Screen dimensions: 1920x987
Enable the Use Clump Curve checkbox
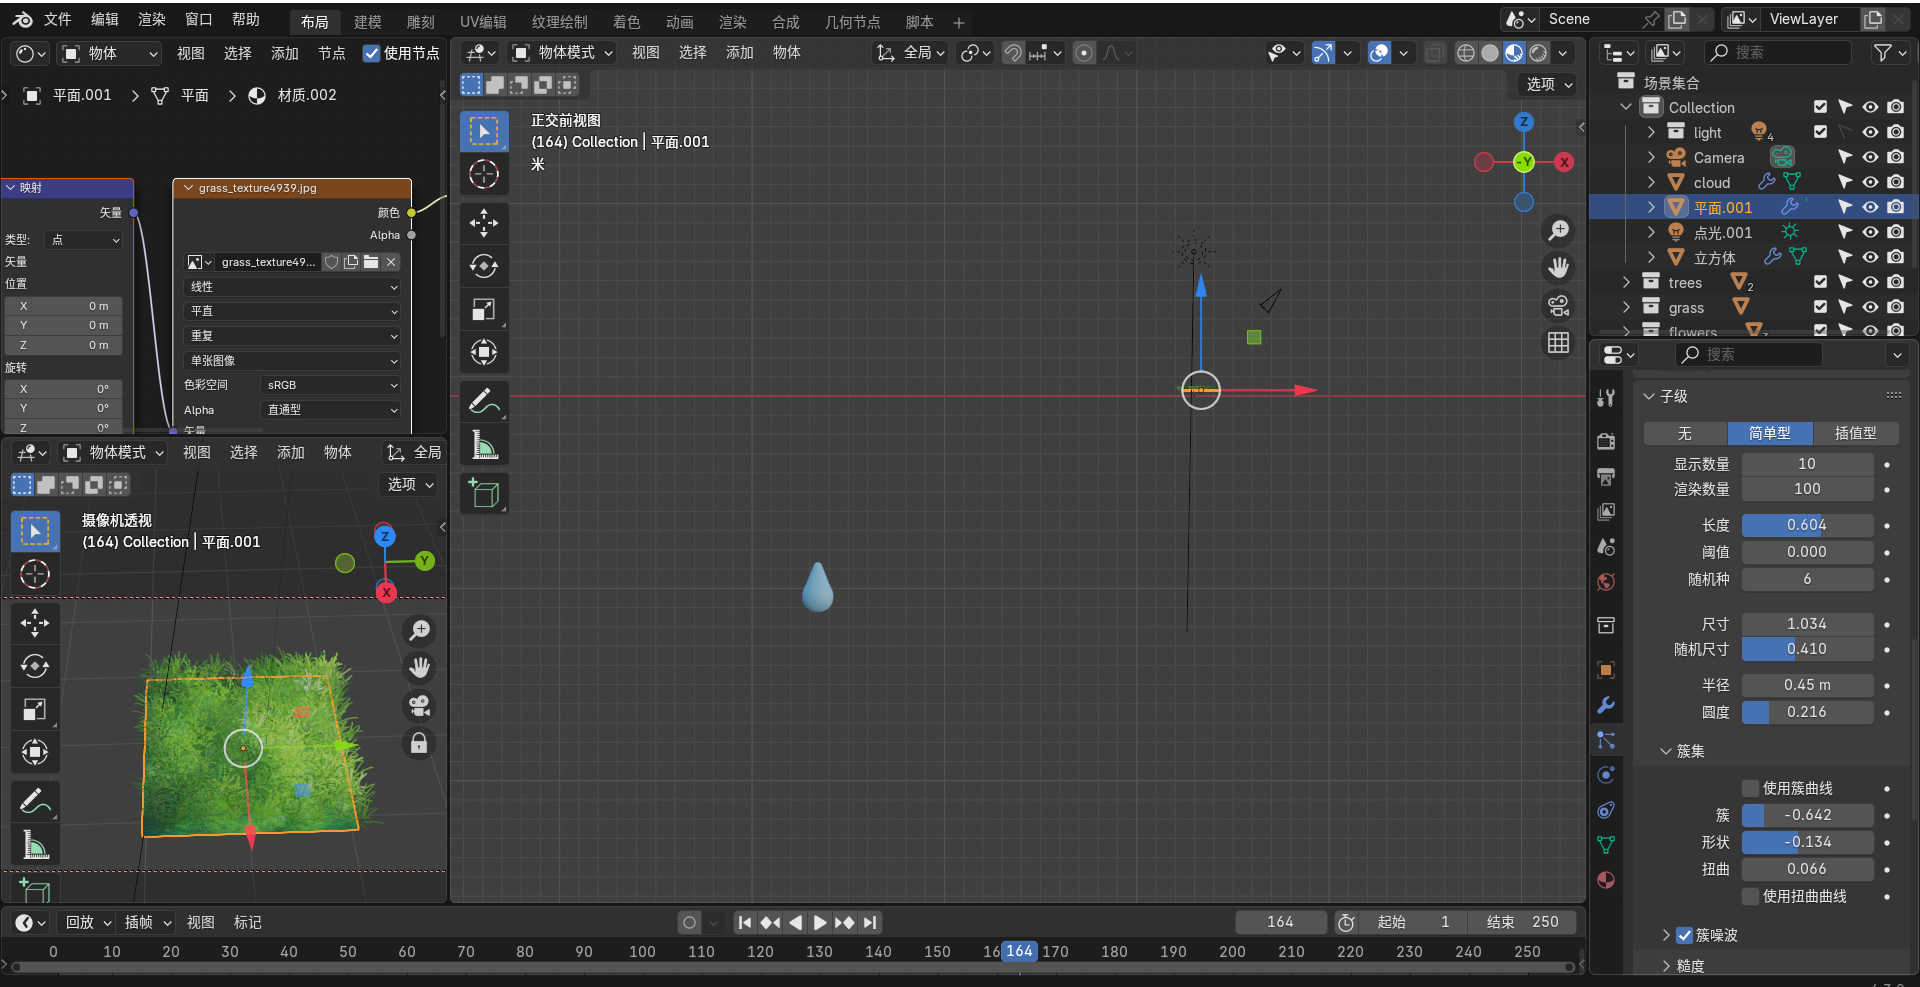click(x=1750, y=788)
